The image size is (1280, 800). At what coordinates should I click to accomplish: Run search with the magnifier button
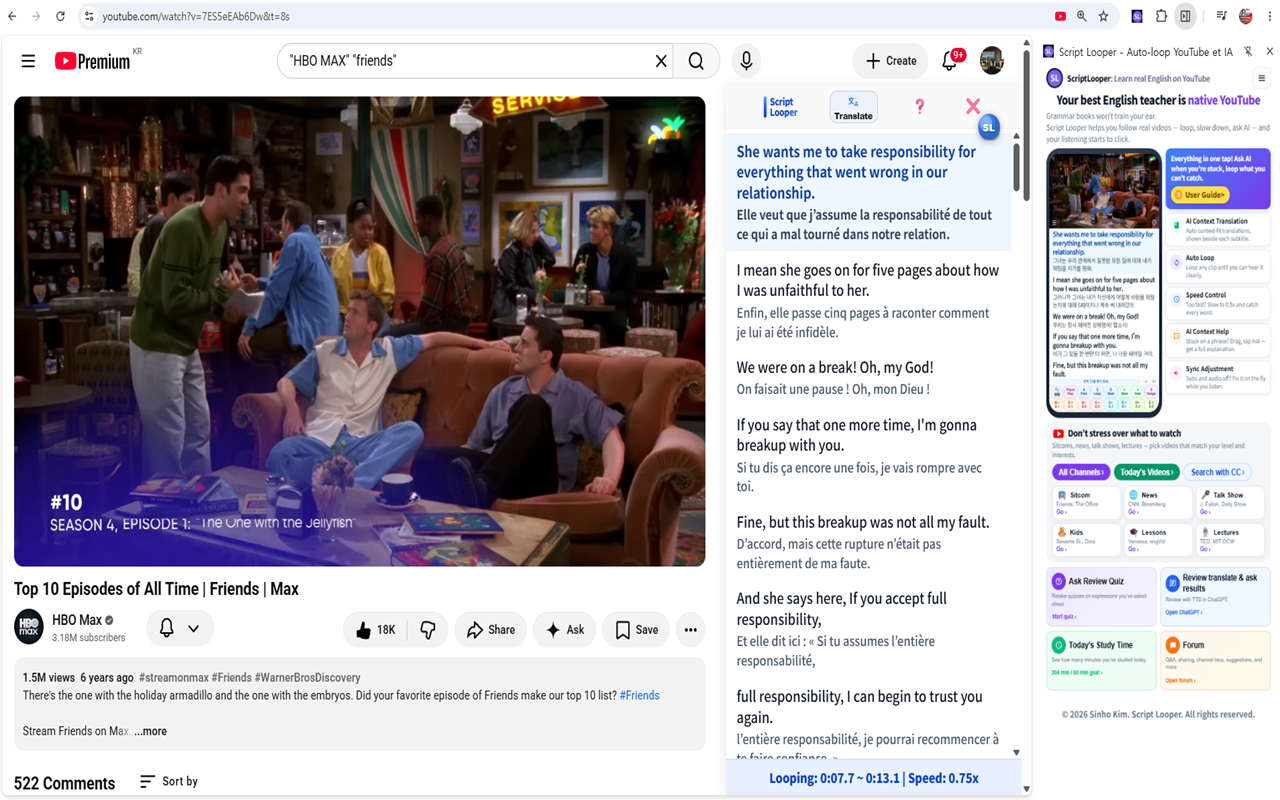(696, 61)
